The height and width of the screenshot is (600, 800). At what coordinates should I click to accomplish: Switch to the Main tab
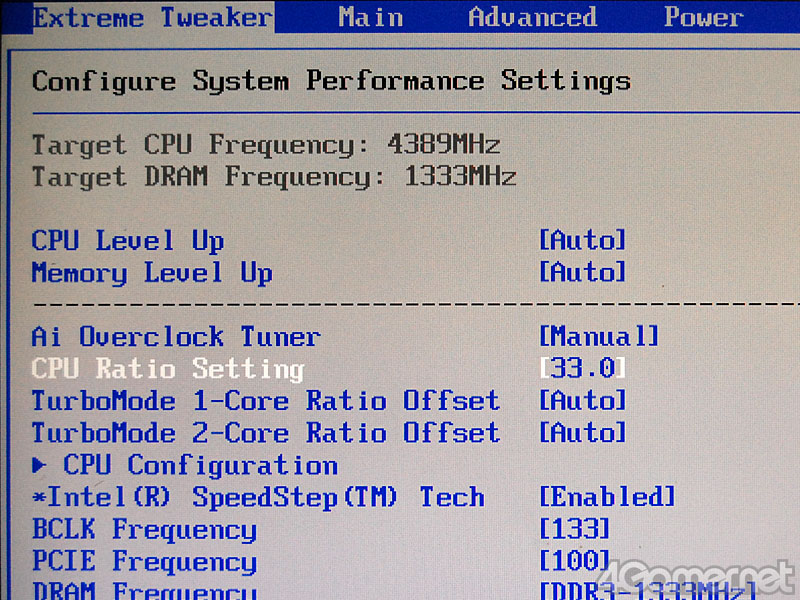click(x=371, y=17)
